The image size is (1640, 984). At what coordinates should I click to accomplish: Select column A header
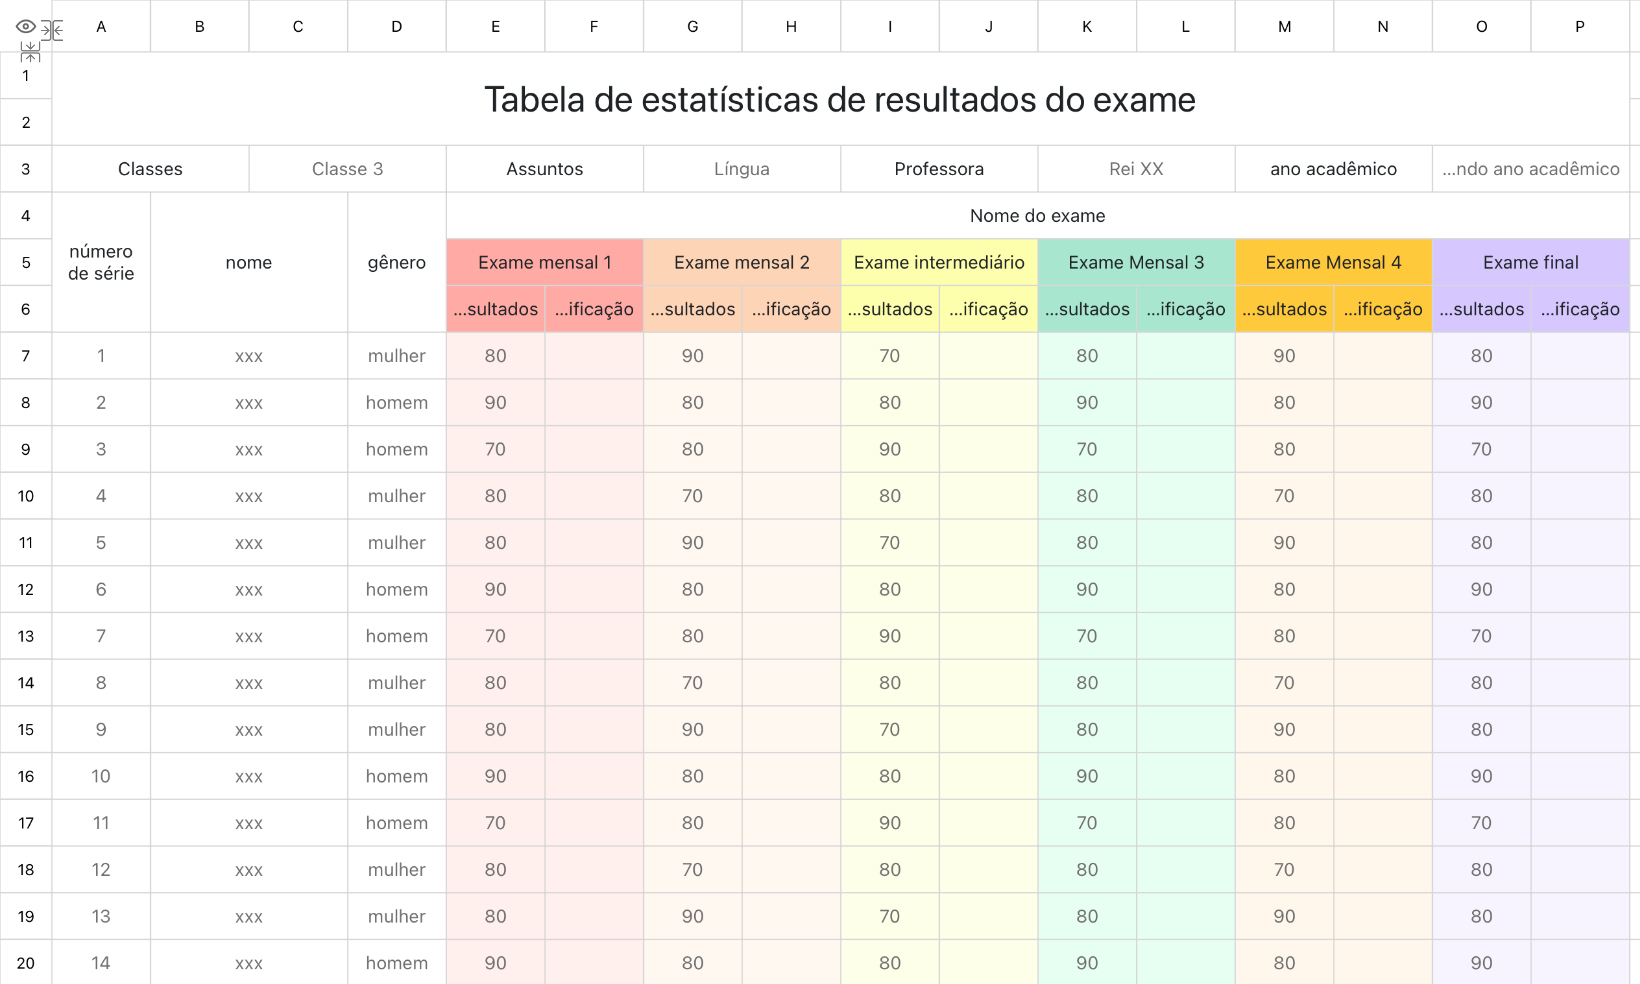[101, 26]
